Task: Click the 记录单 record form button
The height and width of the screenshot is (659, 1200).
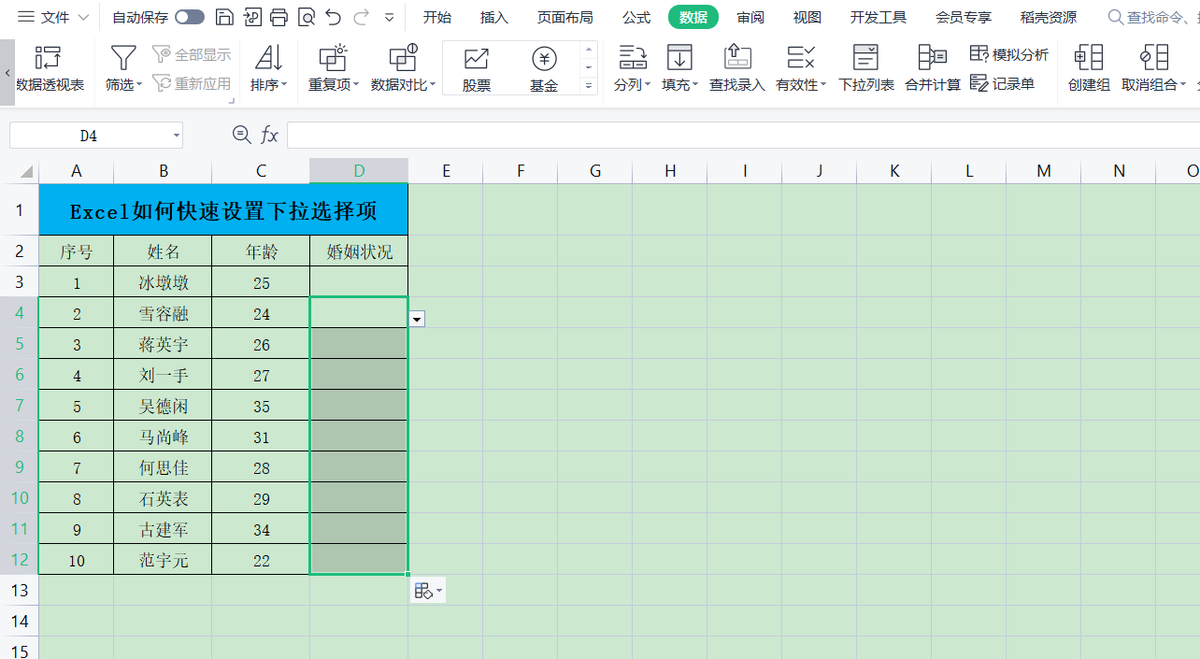Action: point(1002,84)
